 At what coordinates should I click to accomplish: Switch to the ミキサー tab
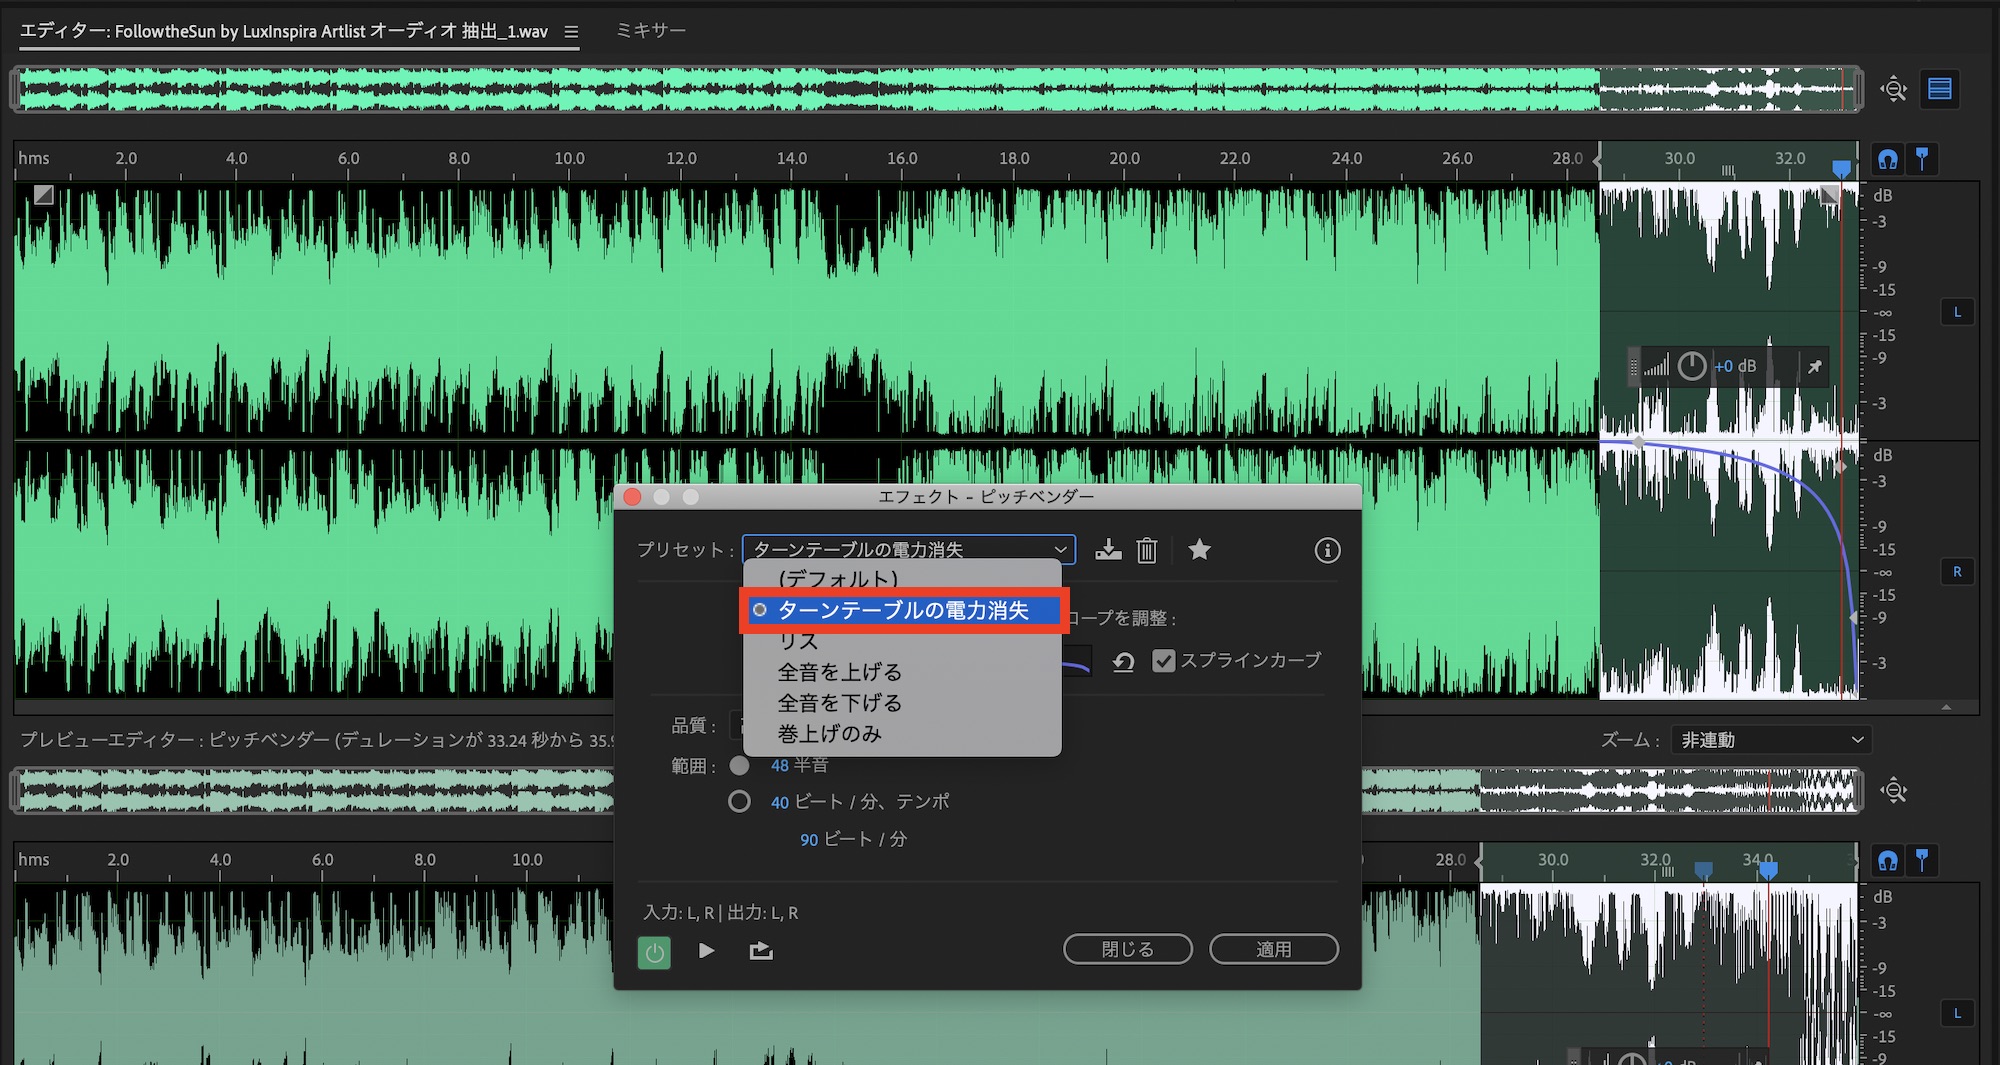pos(650,31)
